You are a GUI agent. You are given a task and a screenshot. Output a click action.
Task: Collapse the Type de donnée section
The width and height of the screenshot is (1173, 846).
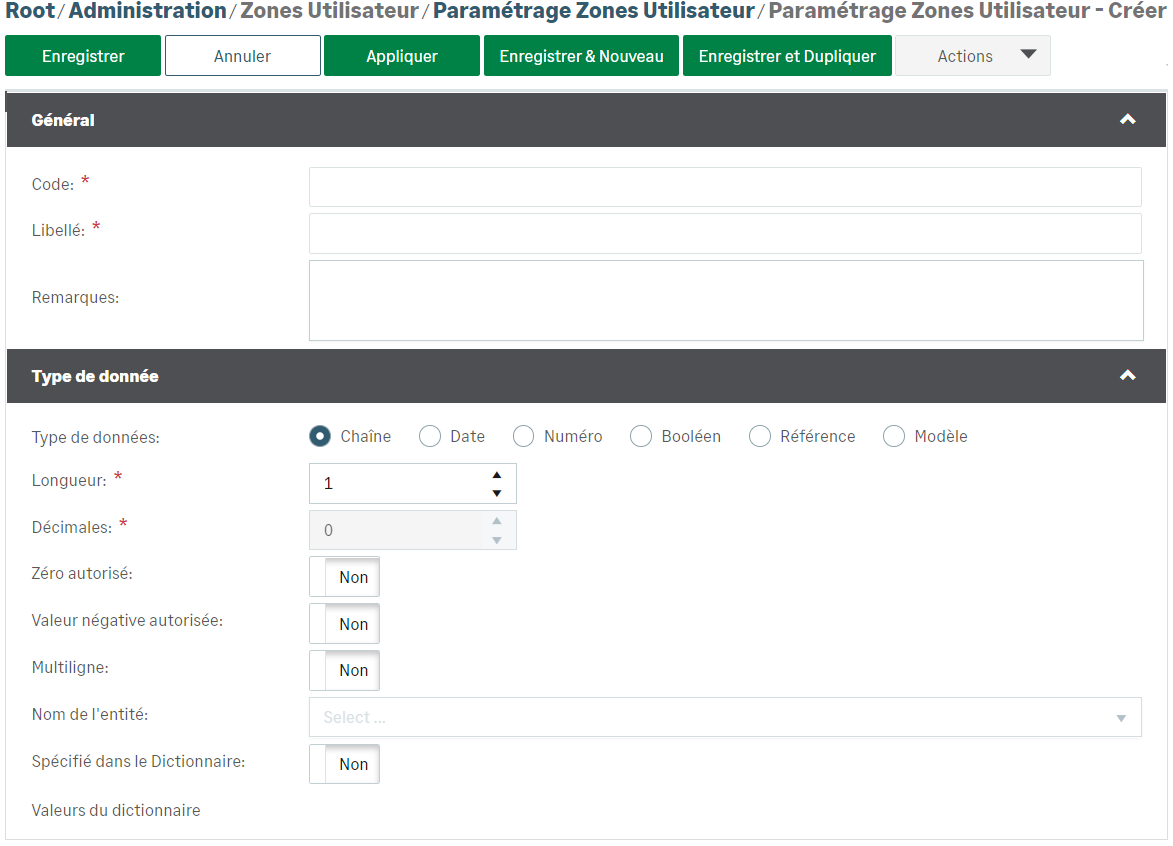[1127, 376]
